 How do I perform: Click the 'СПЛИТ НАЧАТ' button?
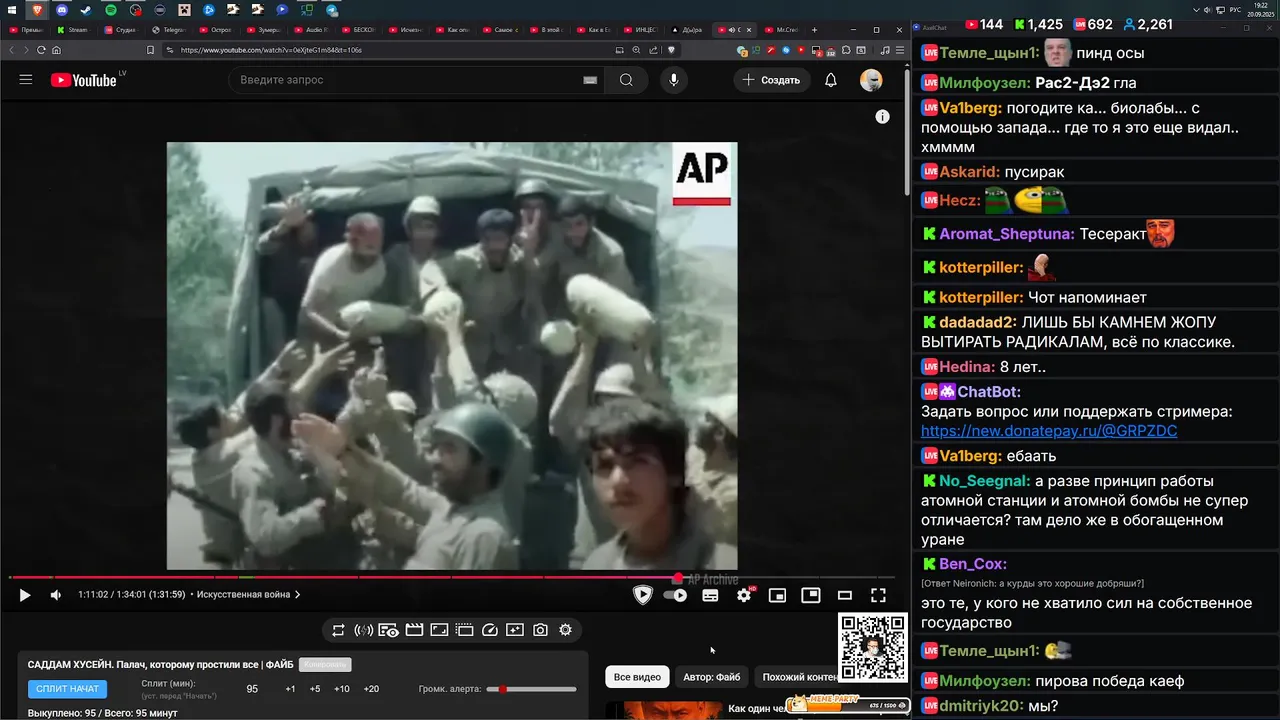pos(68,689)
